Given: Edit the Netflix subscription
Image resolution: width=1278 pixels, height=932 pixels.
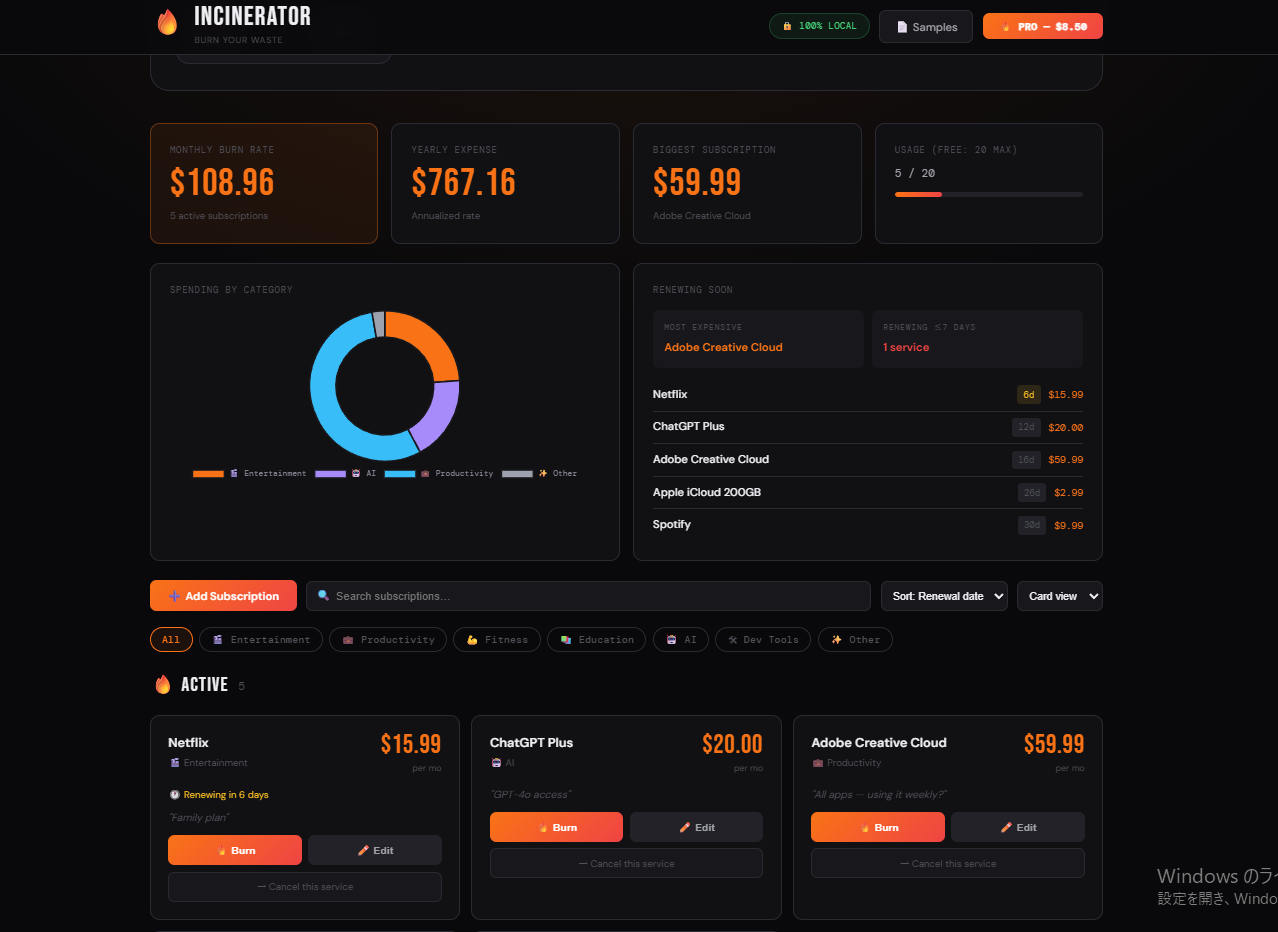Looking at the screenshot, I should click(375, 850).
